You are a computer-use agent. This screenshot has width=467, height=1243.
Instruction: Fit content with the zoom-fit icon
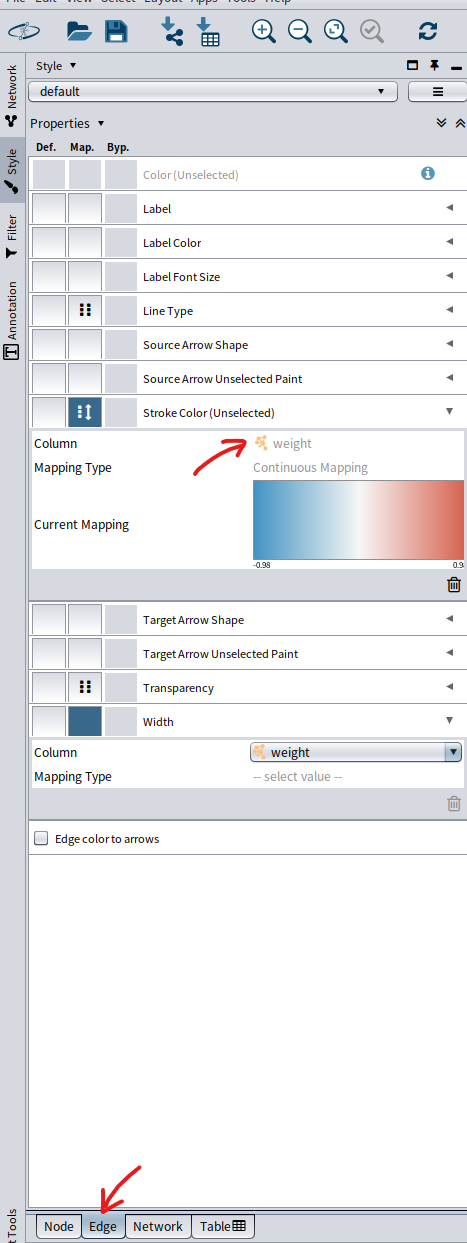[x=336, y=31]
